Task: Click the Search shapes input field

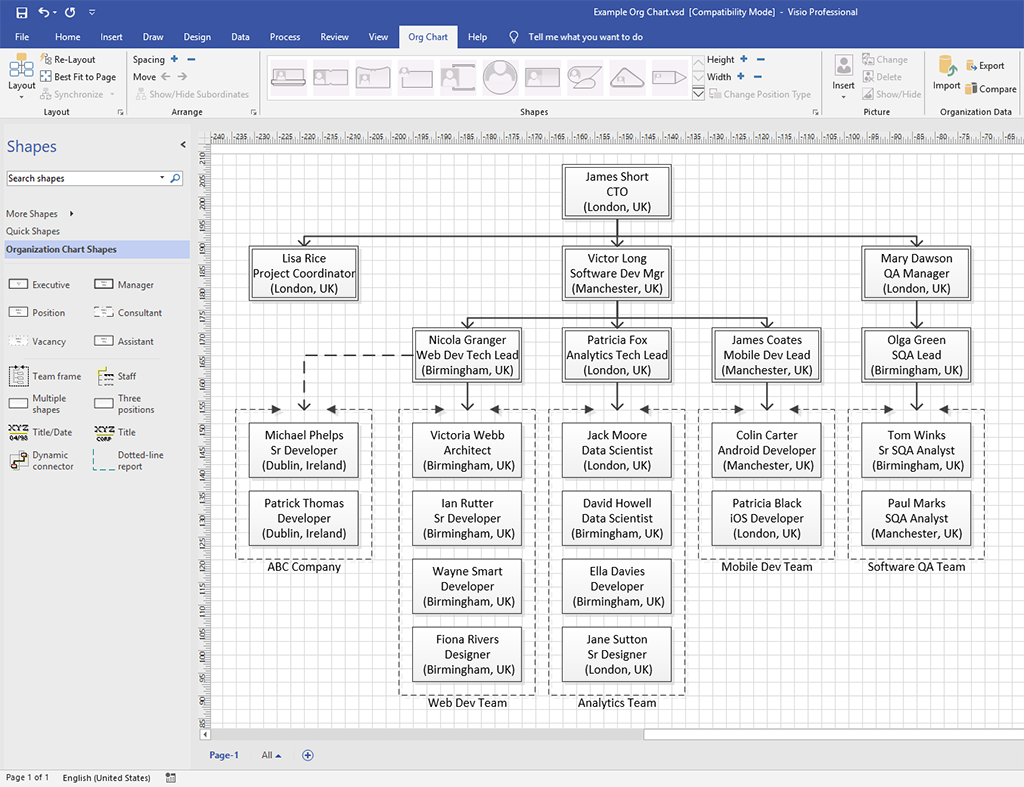Action: (x=82, y=178)
